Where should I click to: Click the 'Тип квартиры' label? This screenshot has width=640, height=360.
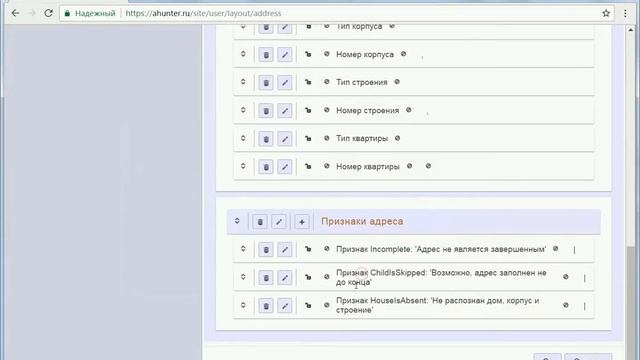pos(362,138)
